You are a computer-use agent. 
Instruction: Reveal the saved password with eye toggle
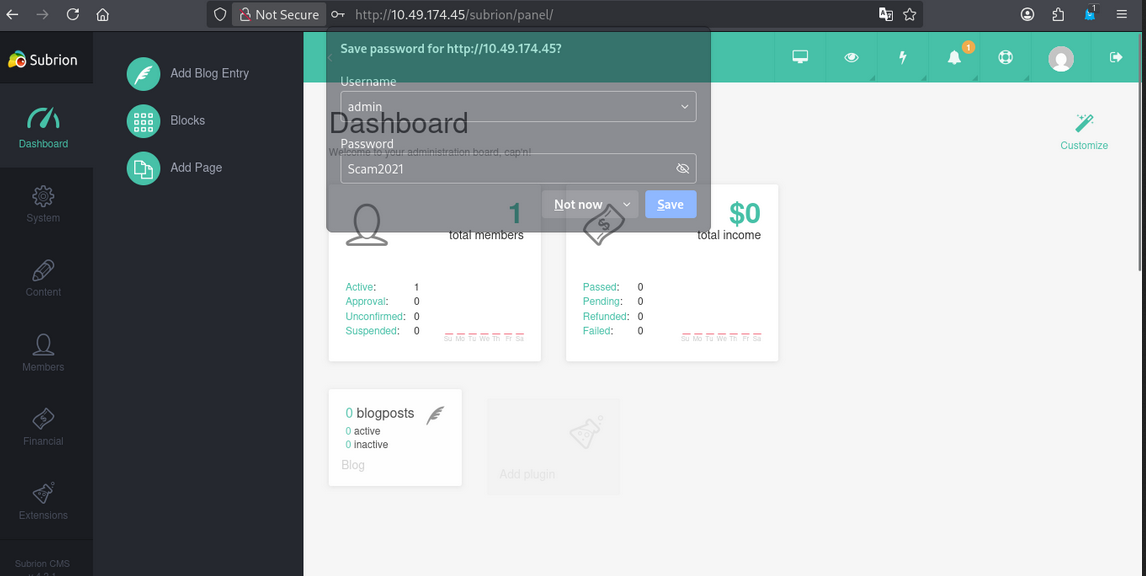click(x=683, y=169)
